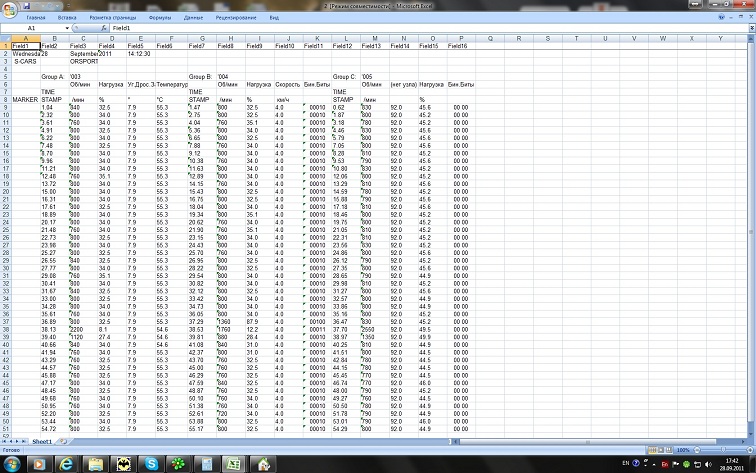Click the fx insert function icon

pyautogui.click(x=104, y=28)
